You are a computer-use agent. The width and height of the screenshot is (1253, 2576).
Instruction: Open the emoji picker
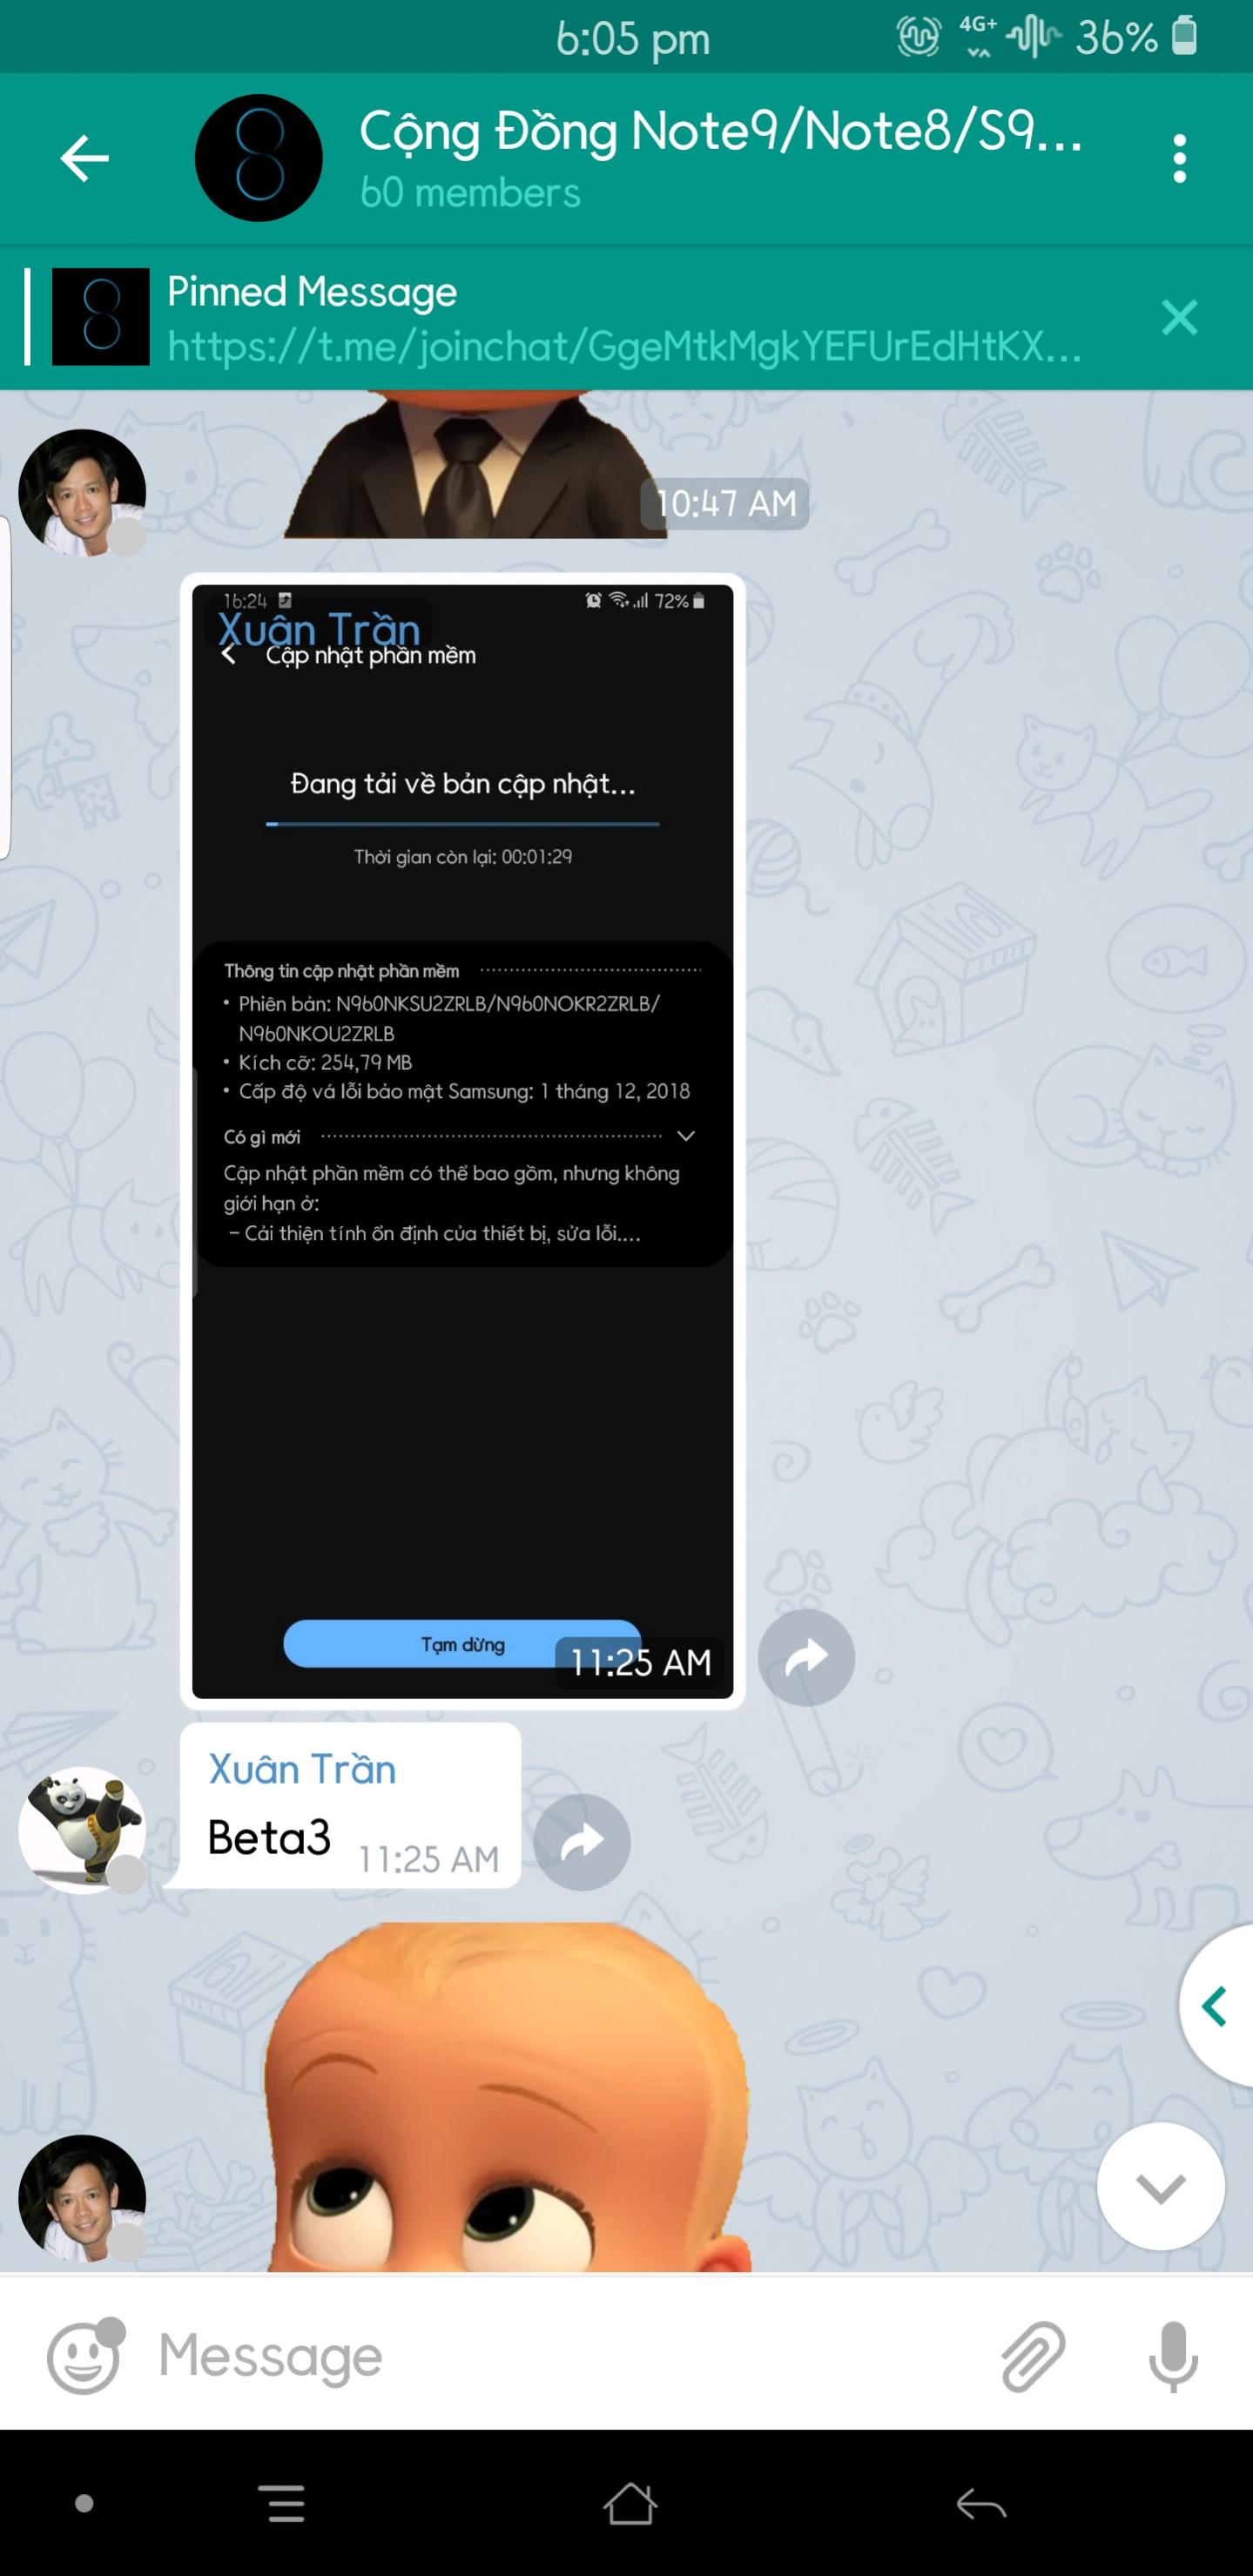85,2357
